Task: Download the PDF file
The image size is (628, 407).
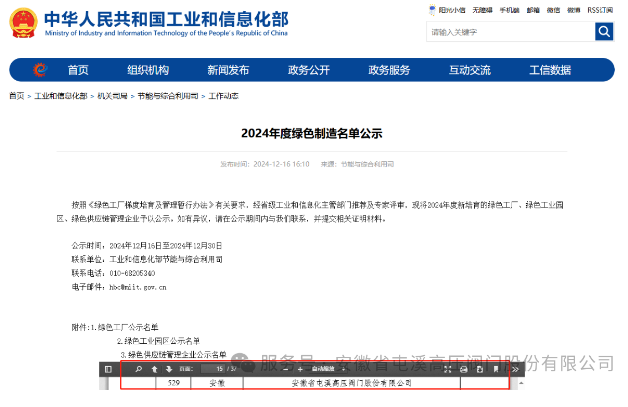Action: pyautogui.click(x=479, y=369)
